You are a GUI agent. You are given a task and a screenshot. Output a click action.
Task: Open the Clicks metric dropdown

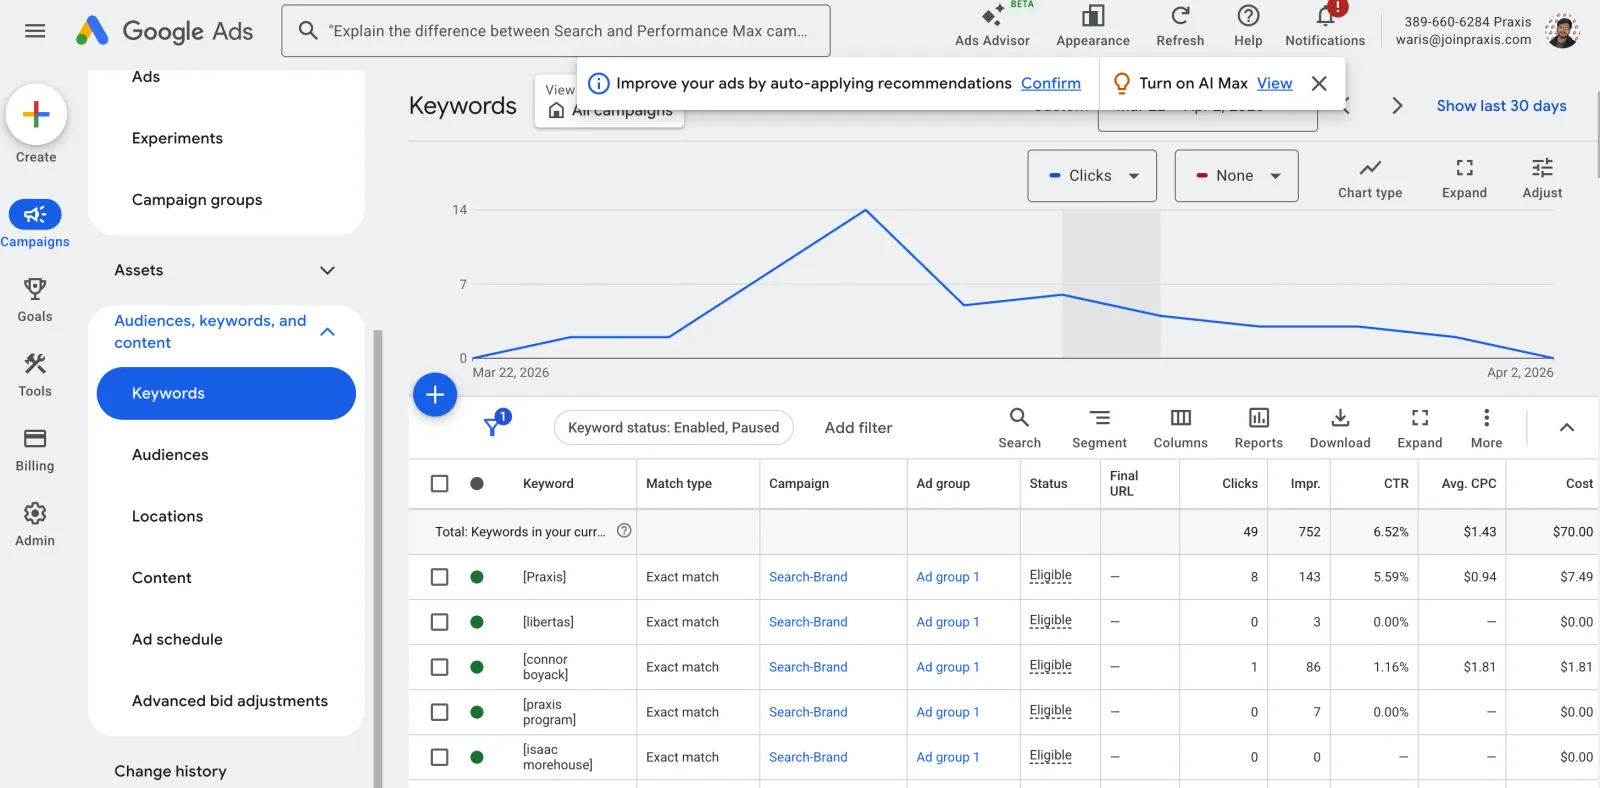tap(1092, 176)
